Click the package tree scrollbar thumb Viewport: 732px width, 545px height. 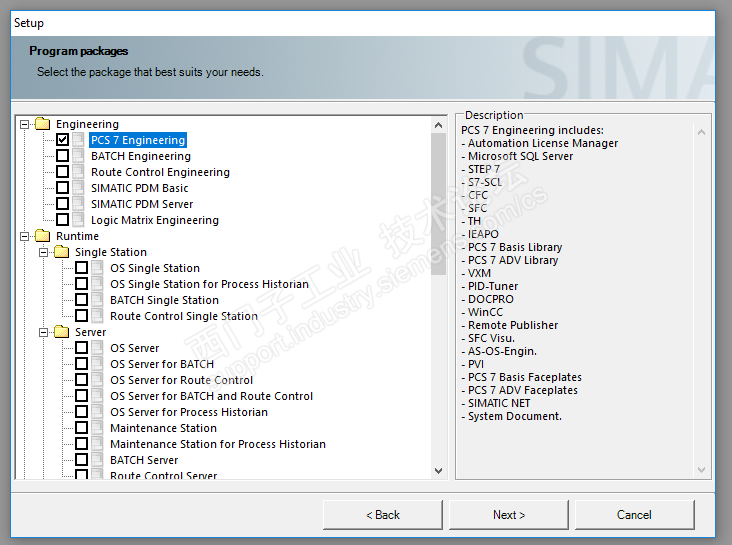438,204
